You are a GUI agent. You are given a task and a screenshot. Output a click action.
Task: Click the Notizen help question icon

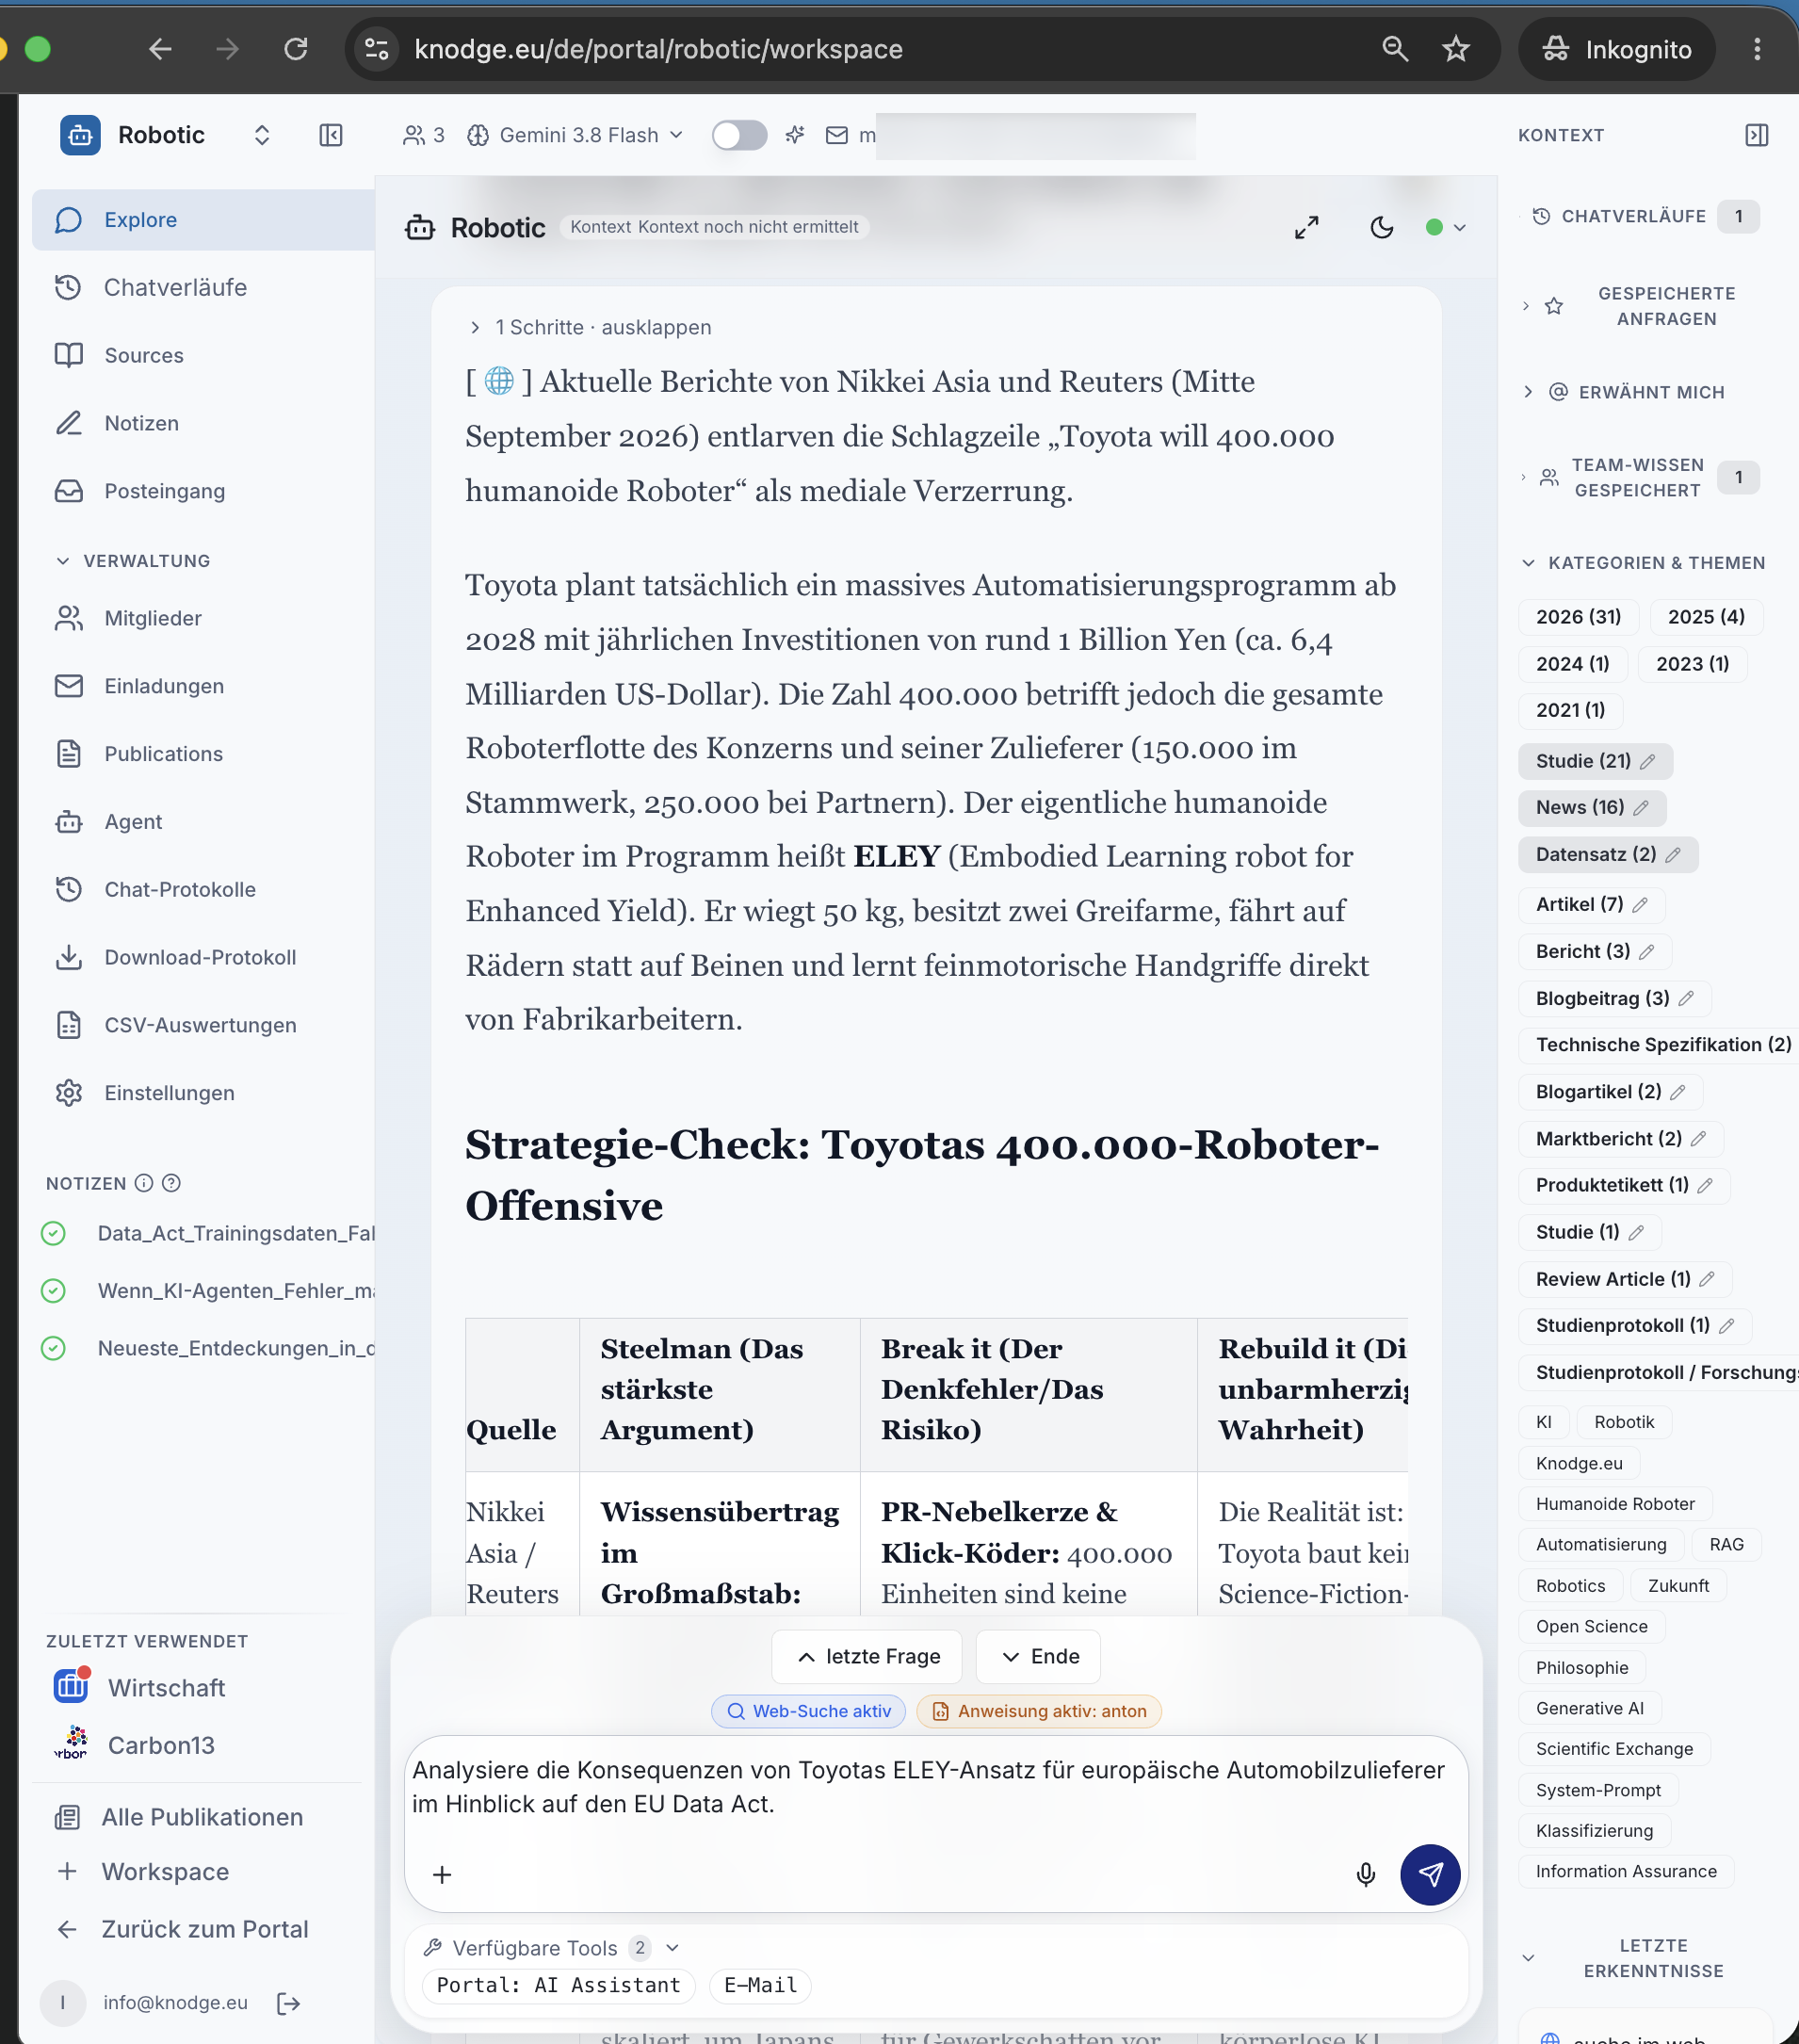coord(171,1183)
